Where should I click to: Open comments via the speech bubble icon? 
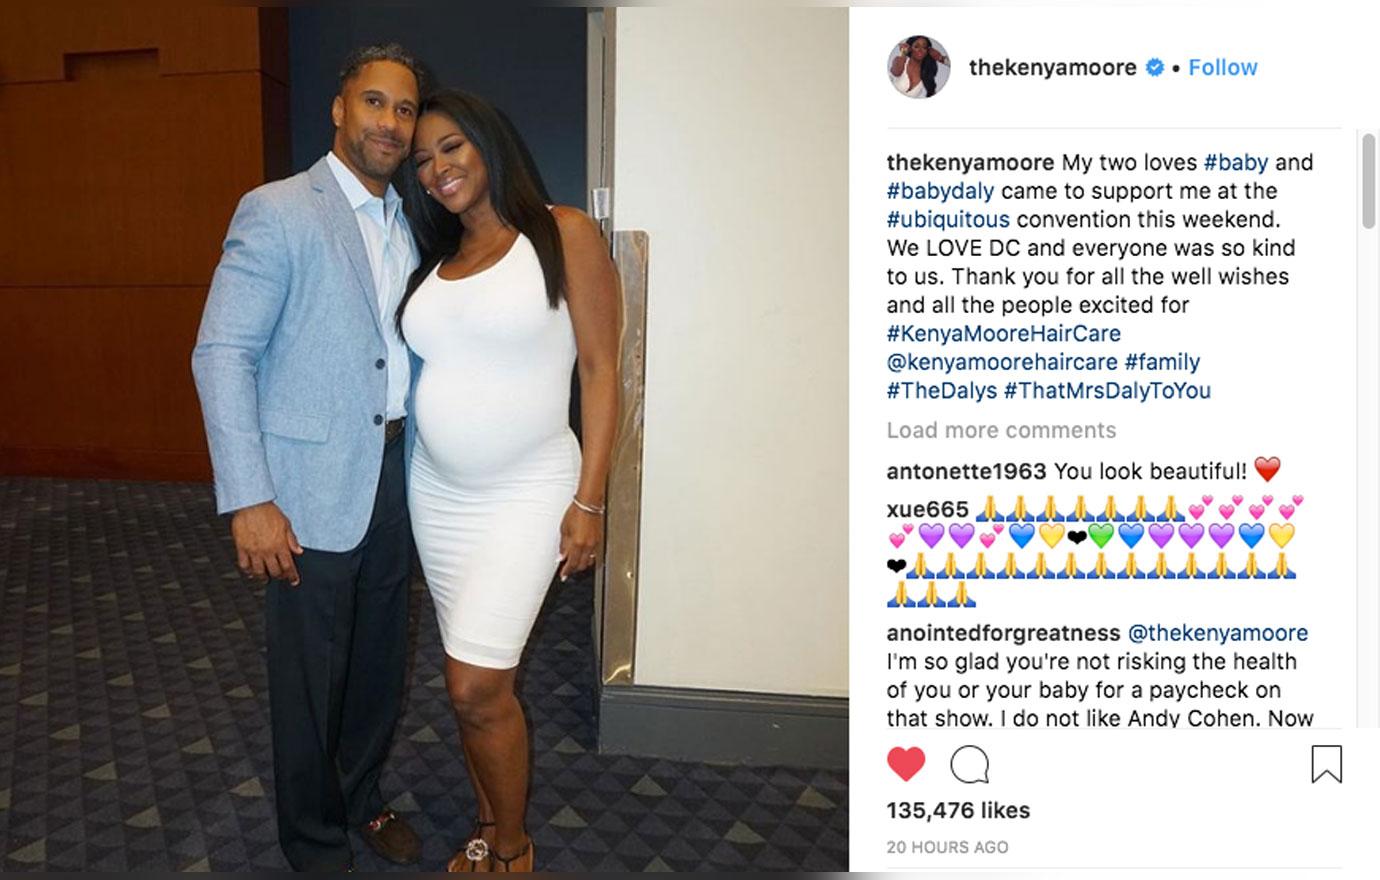969,765
